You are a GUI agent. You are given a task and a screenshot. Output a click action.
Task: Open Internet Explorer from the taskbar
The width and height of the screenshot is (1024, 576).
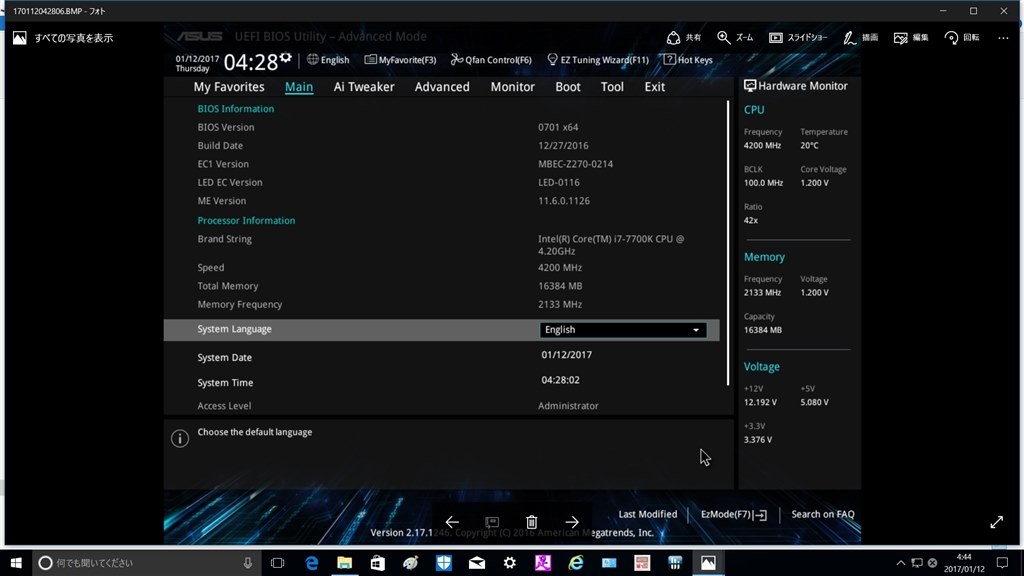[575, 563]
